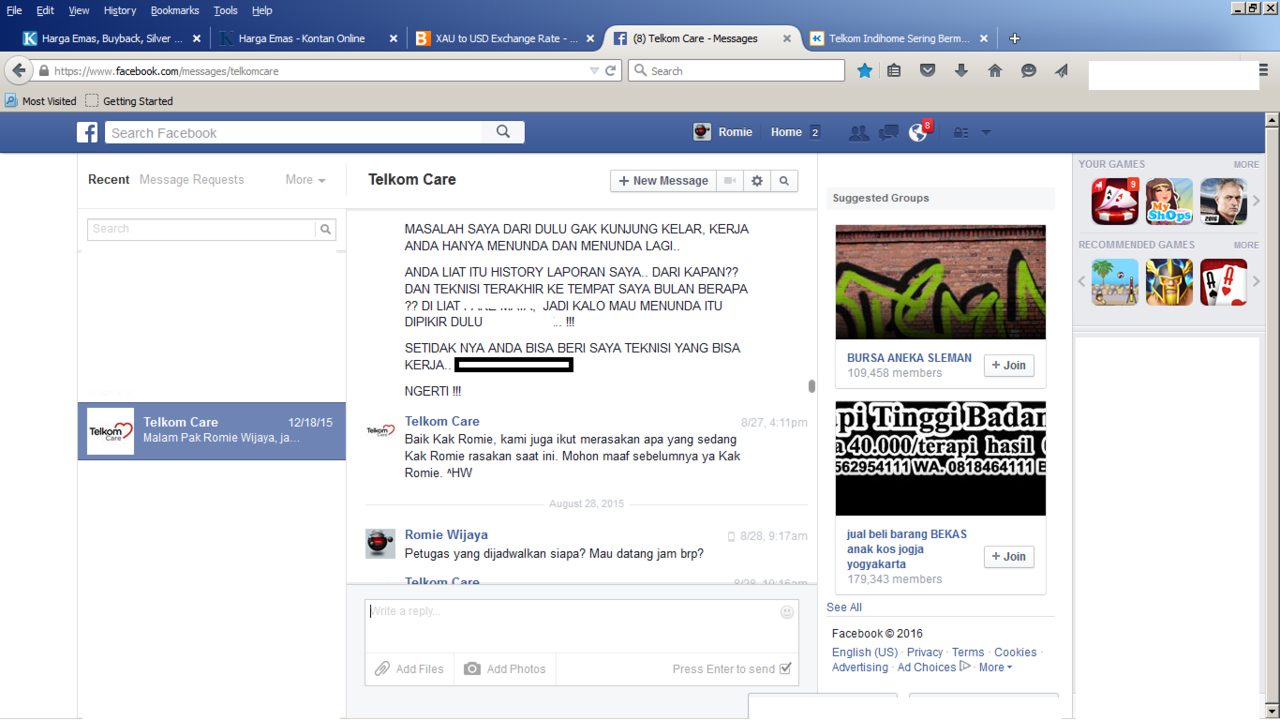Open the friend requests icon
Viewport: 1280px width, 720px height.
858,132
